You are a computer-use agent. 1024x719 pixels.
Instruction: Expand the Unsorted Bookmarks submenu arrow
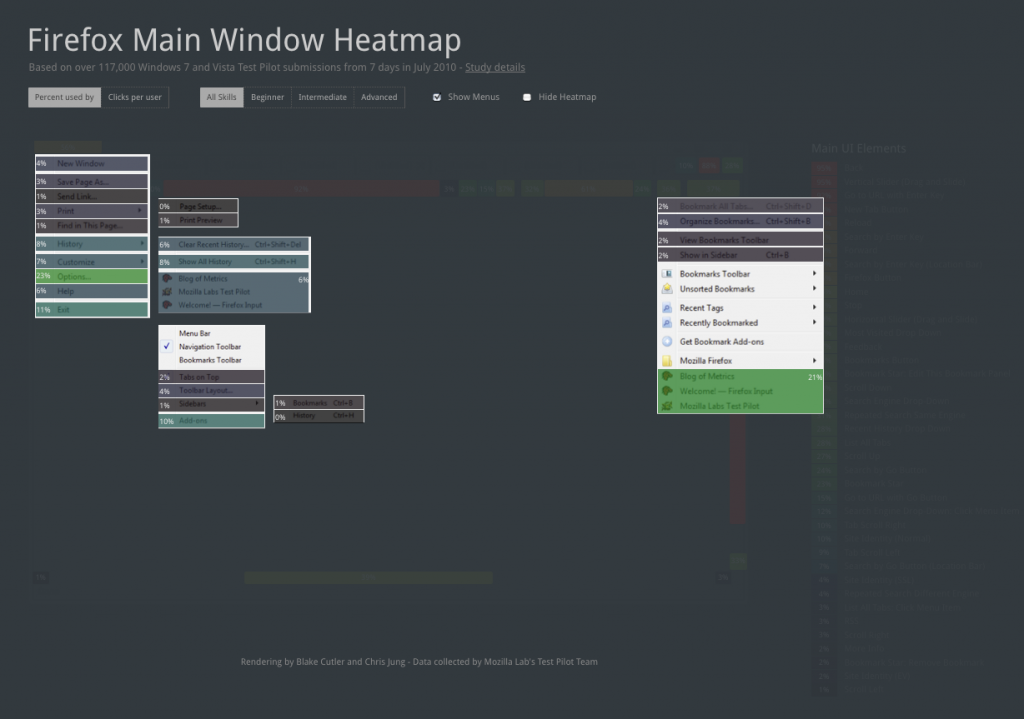[x=814, y=289]
